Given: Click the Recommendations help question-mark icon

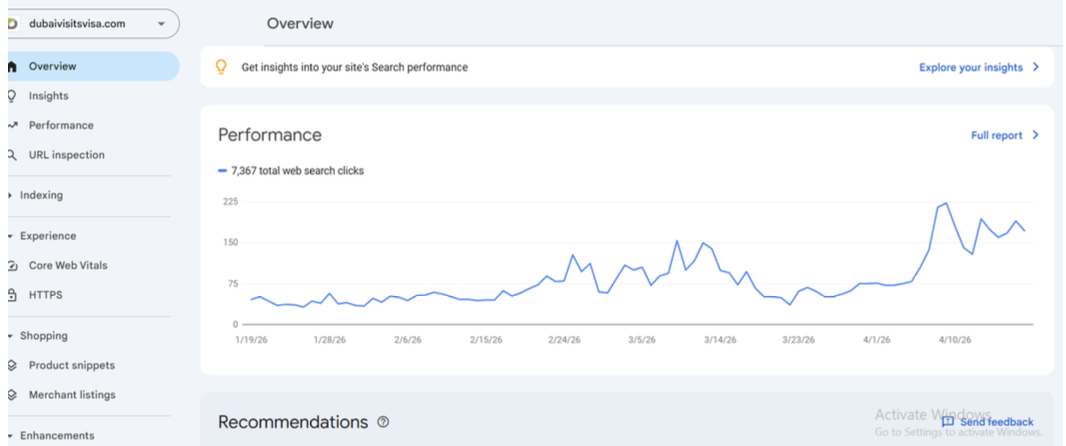Looking at the screenshot, I should pyautogui.click(x=383, y=422).
